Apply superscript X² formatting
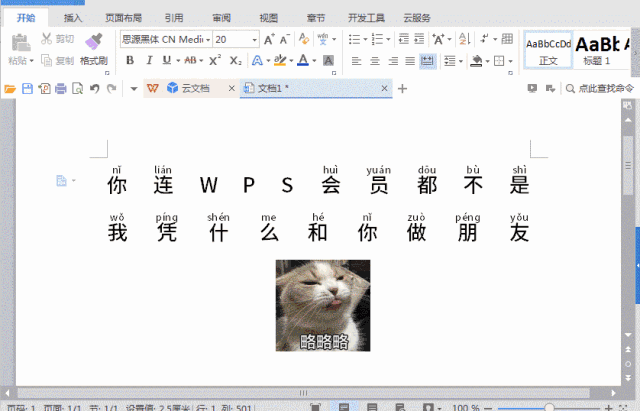Viewport: 640px width, 411px height. (x=215, y=60)
